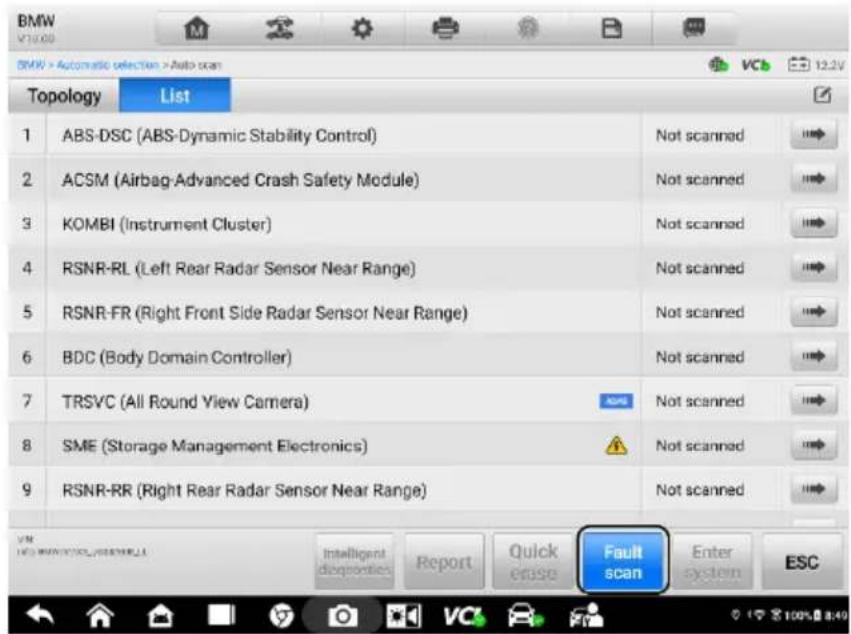The width and height of the screenshot is (851, 634).
Task: Open Report button
Action: coord(444,562)
